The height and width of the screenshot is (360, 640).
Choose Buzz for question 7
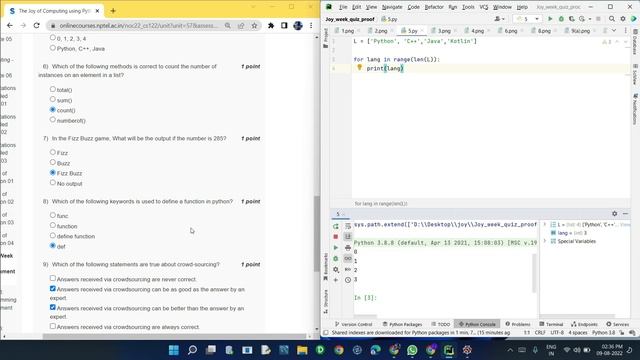(53, 162)
